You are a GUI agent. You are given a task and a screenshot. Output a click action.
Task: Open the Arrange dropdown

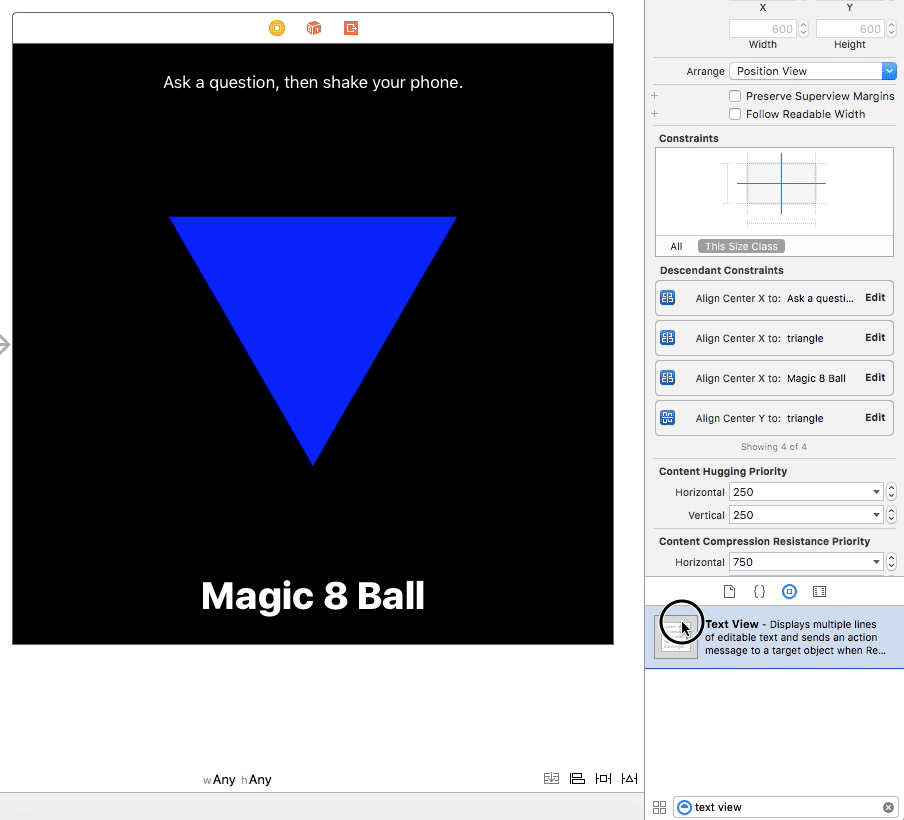pyautogui.click(x=812, y=71)
